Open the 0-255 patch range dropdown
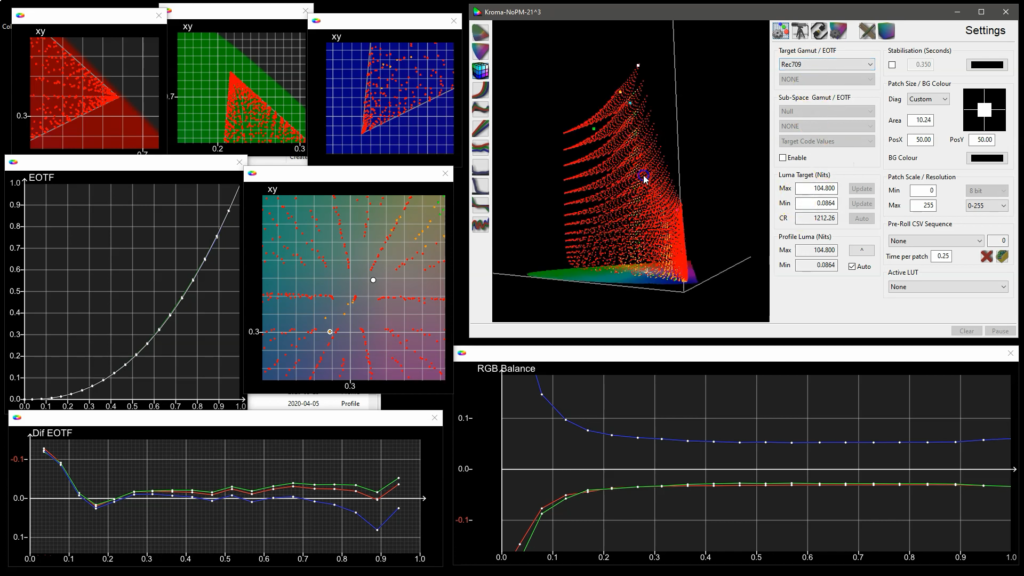 [987, 206]
